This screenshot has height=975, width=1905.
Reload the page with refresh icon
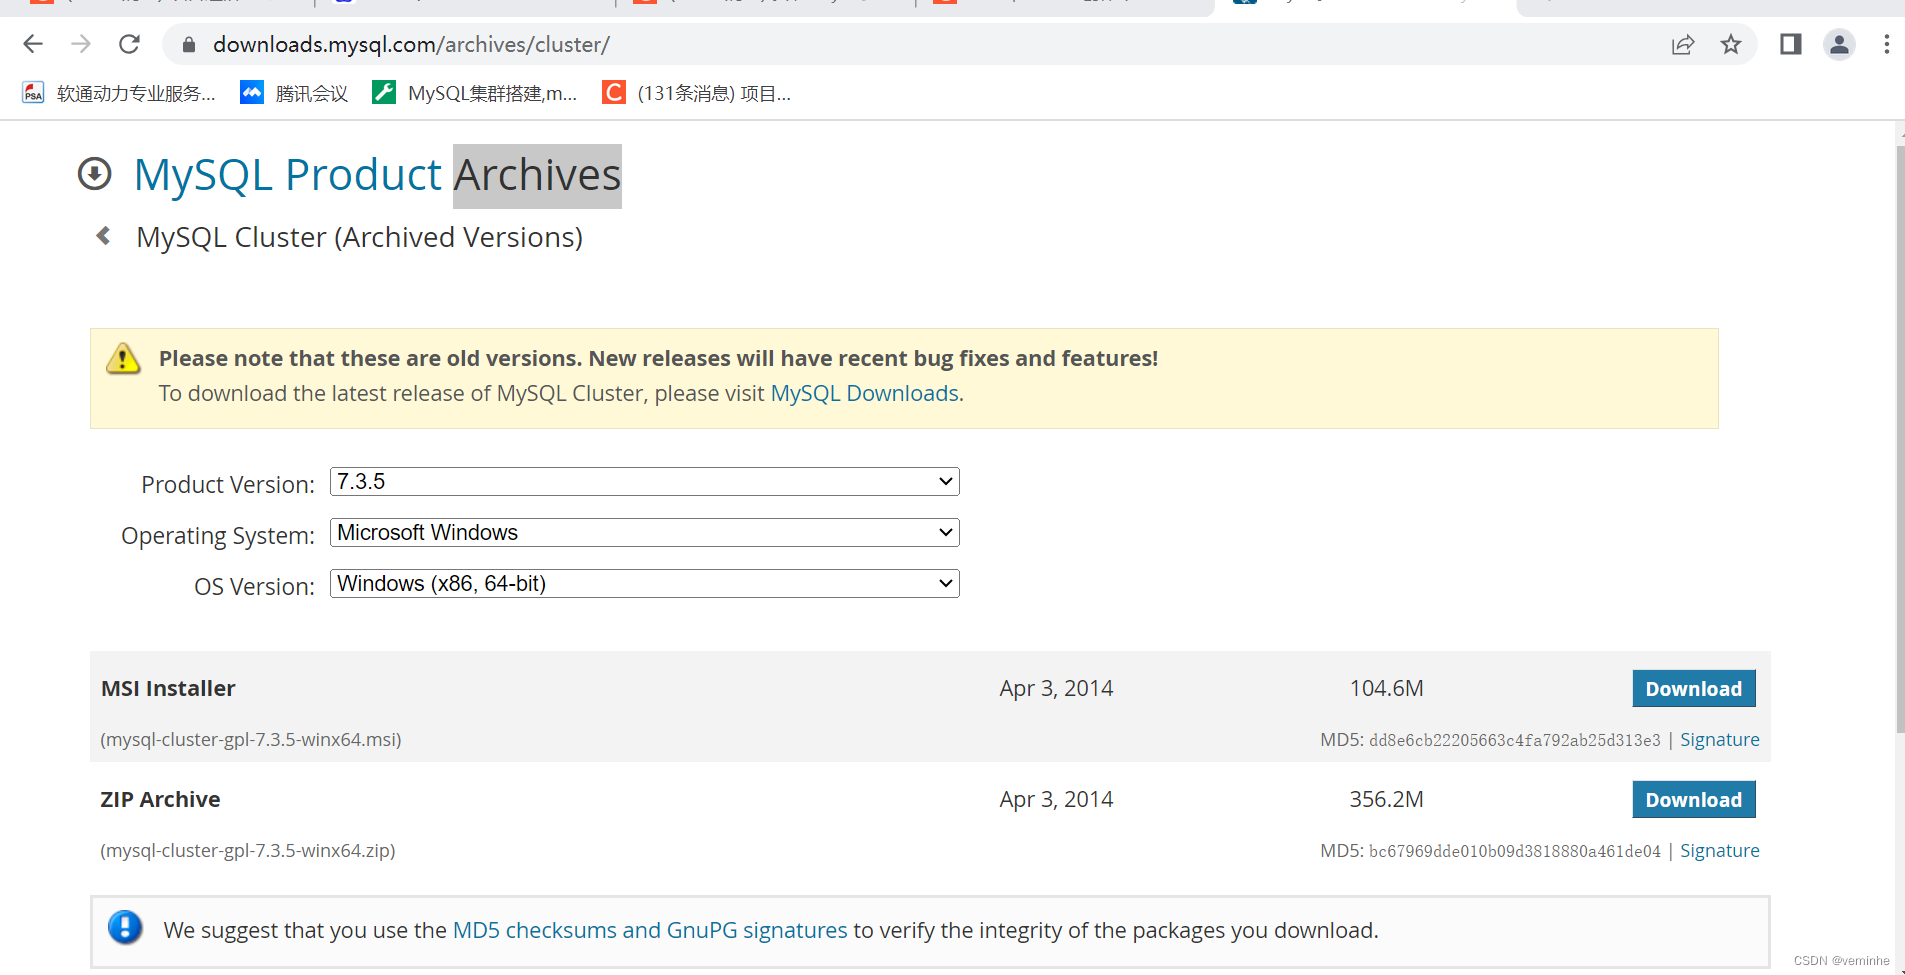tap(129, 44)
